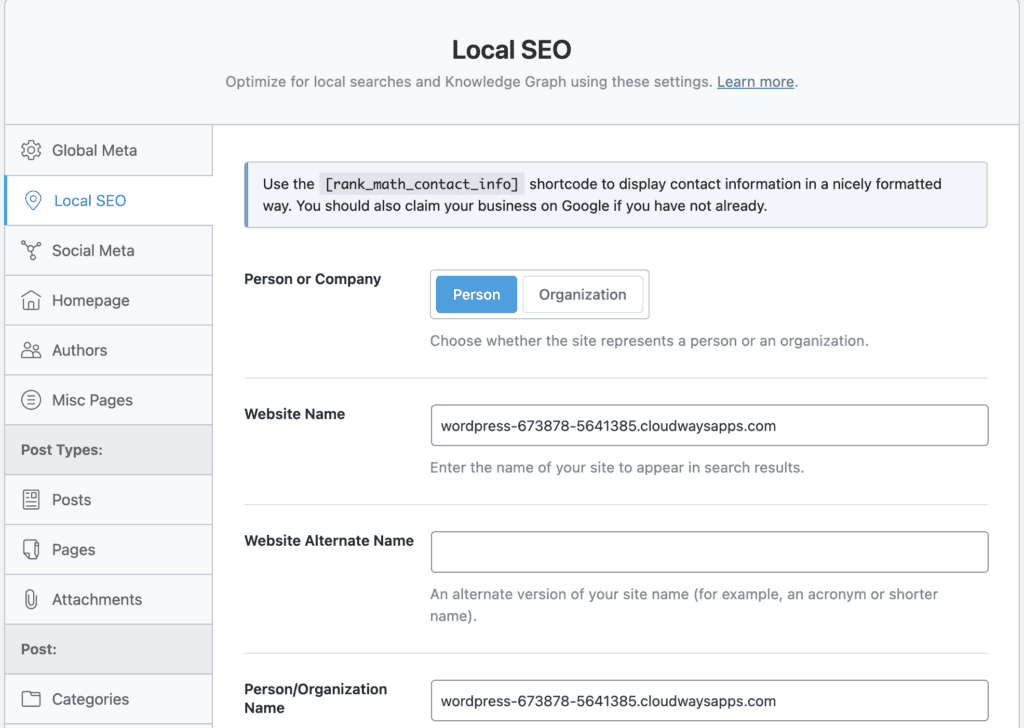Click the Post Types: section header
The width and height of the screenshot is (1024, 728).
pos(61,450)
